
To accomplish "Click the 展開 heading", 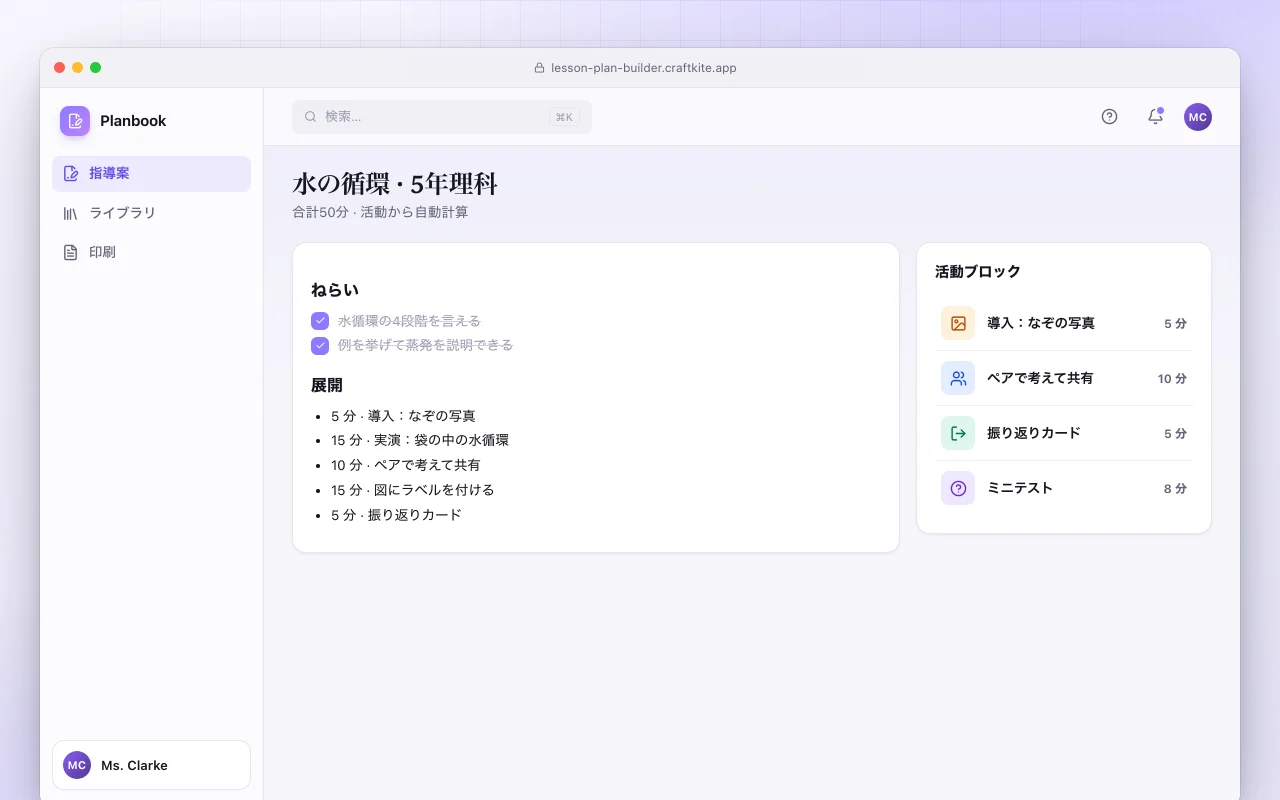I will click(x=327, y=385).
